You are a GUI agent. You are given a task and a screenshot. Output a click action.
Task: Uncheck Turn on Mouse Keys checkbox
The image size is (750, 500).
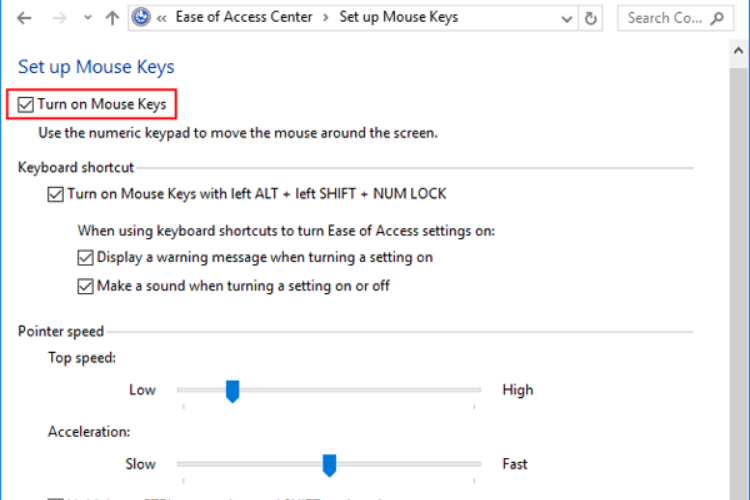25,104
